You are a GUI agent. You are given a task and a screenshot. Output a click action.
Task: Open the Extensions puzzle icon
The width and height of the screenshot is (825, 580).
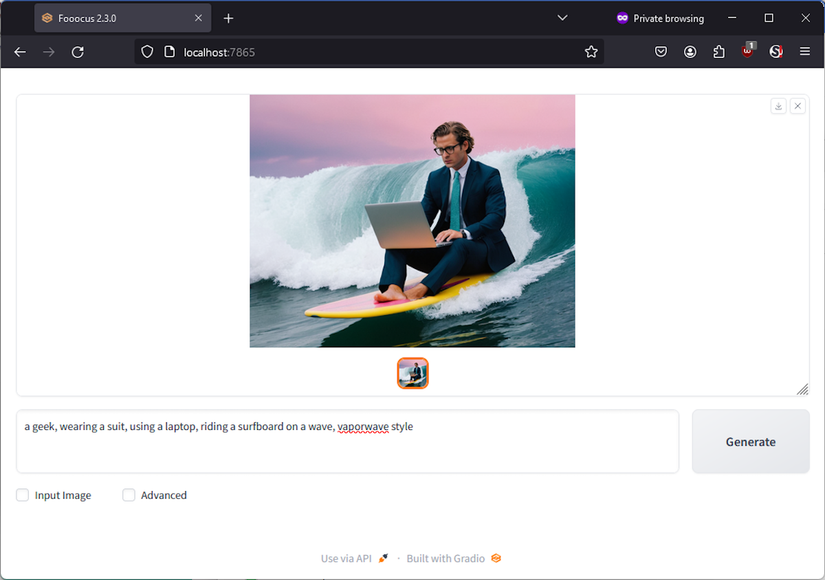point(719,52)
